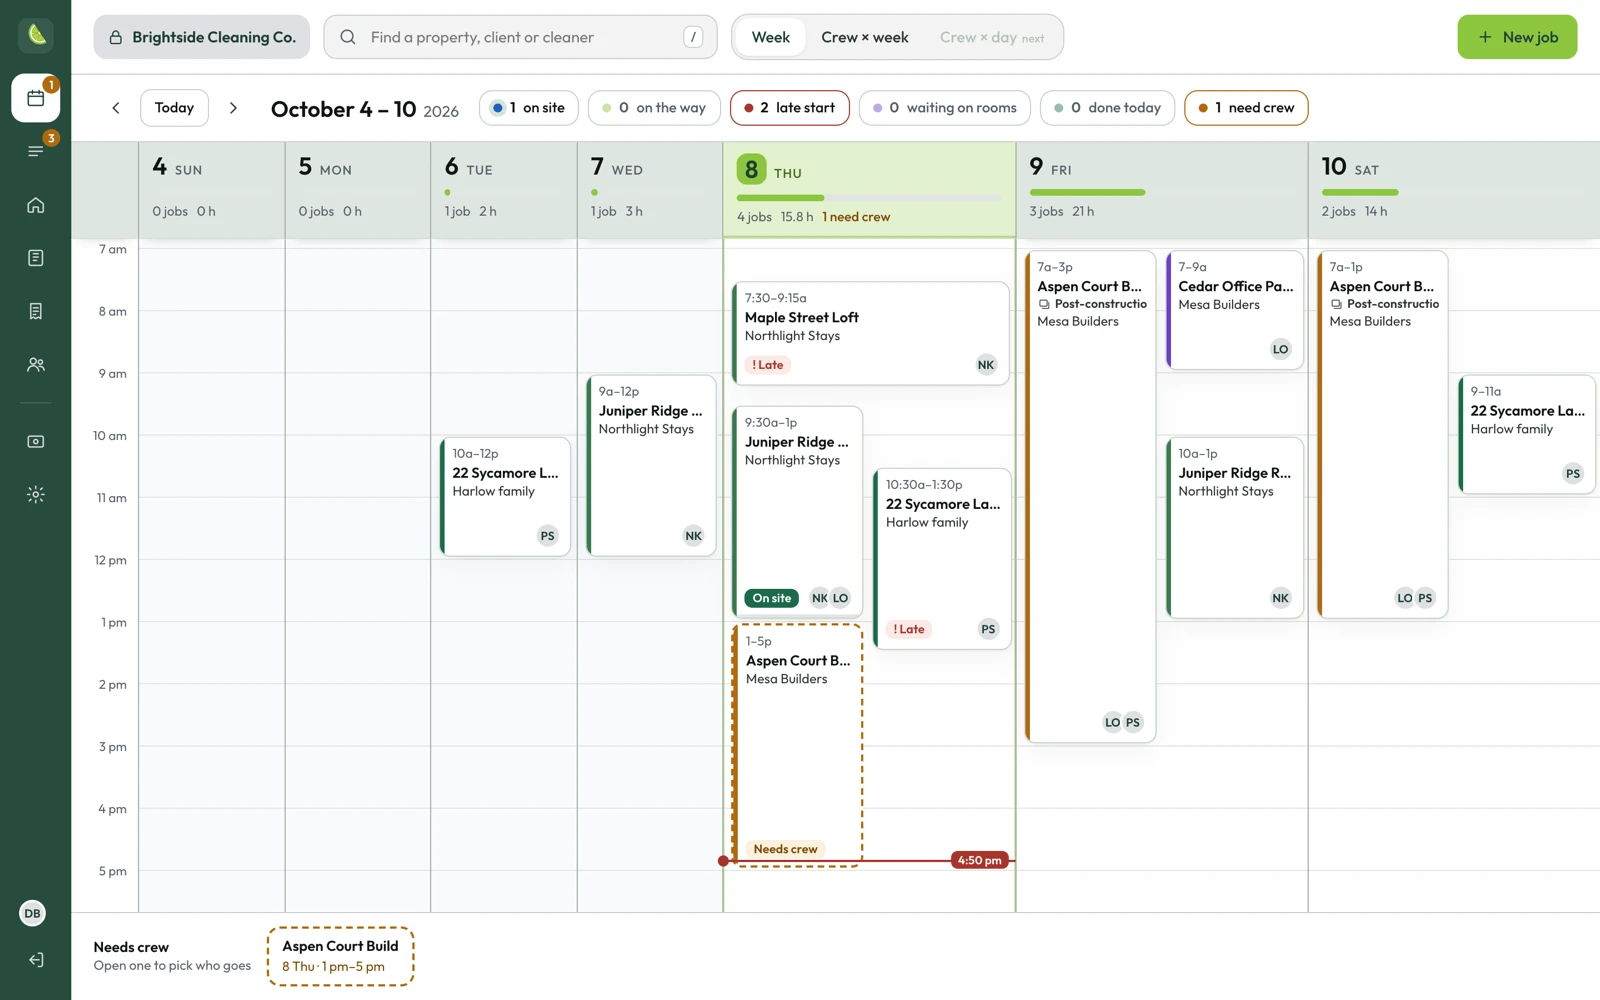1600x1000 pixels.
Task: Select the Friday 9 day header
Action: 1162,190
